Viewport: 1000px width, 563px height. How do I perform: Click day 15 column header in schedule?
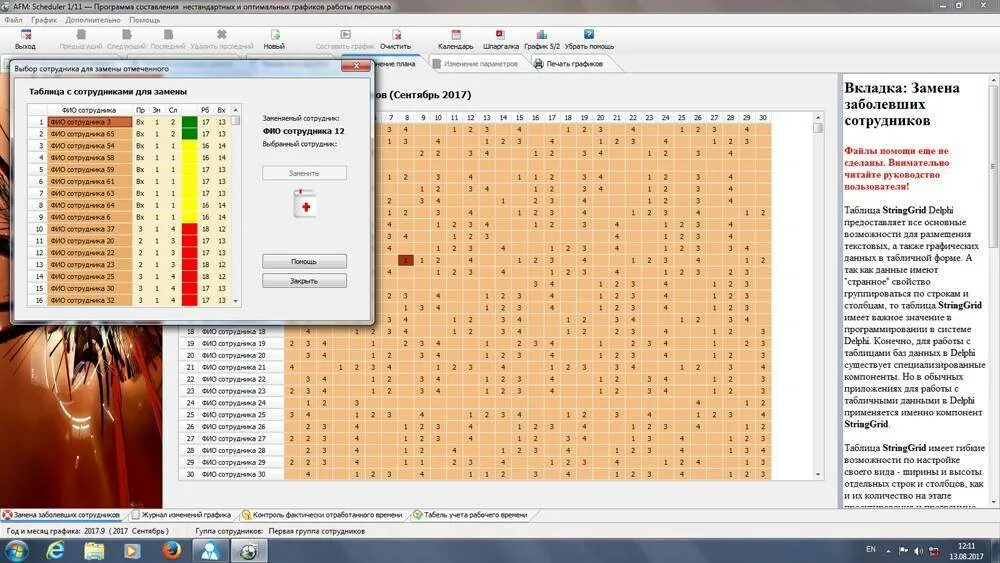(520, 117)
